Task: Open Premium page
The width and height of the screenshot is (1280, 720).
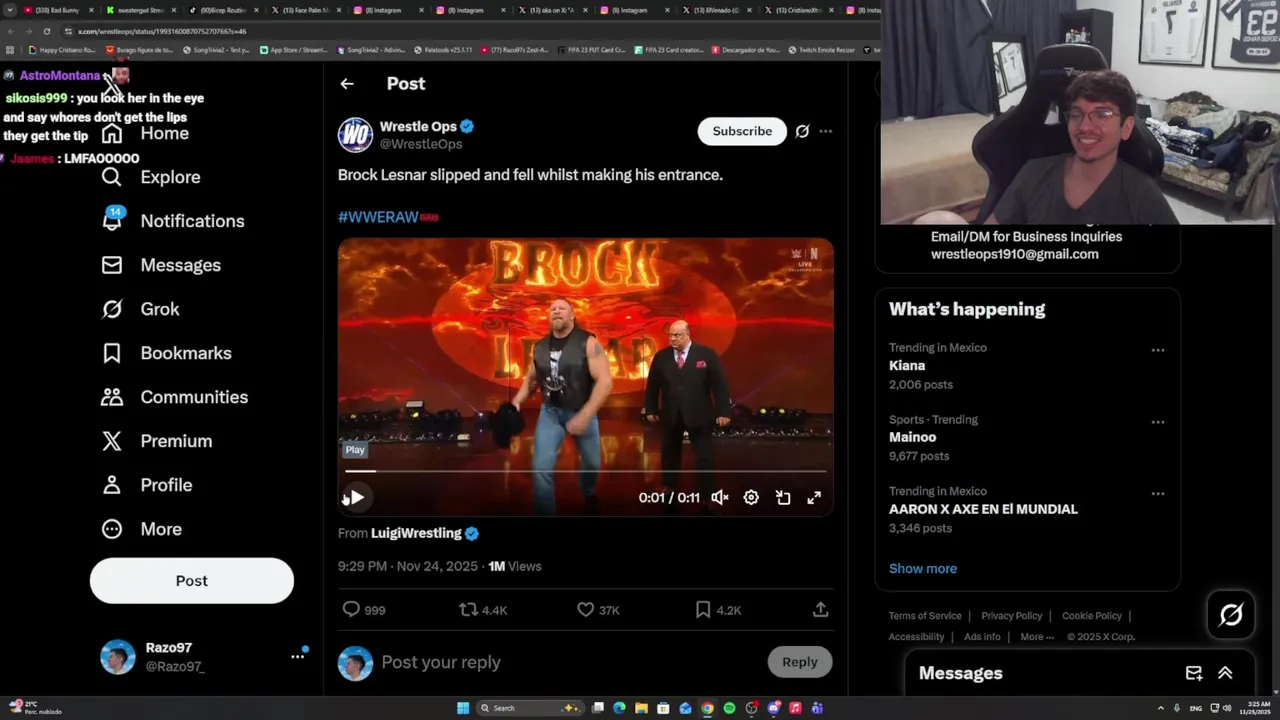Action: [x=156, y=441]
